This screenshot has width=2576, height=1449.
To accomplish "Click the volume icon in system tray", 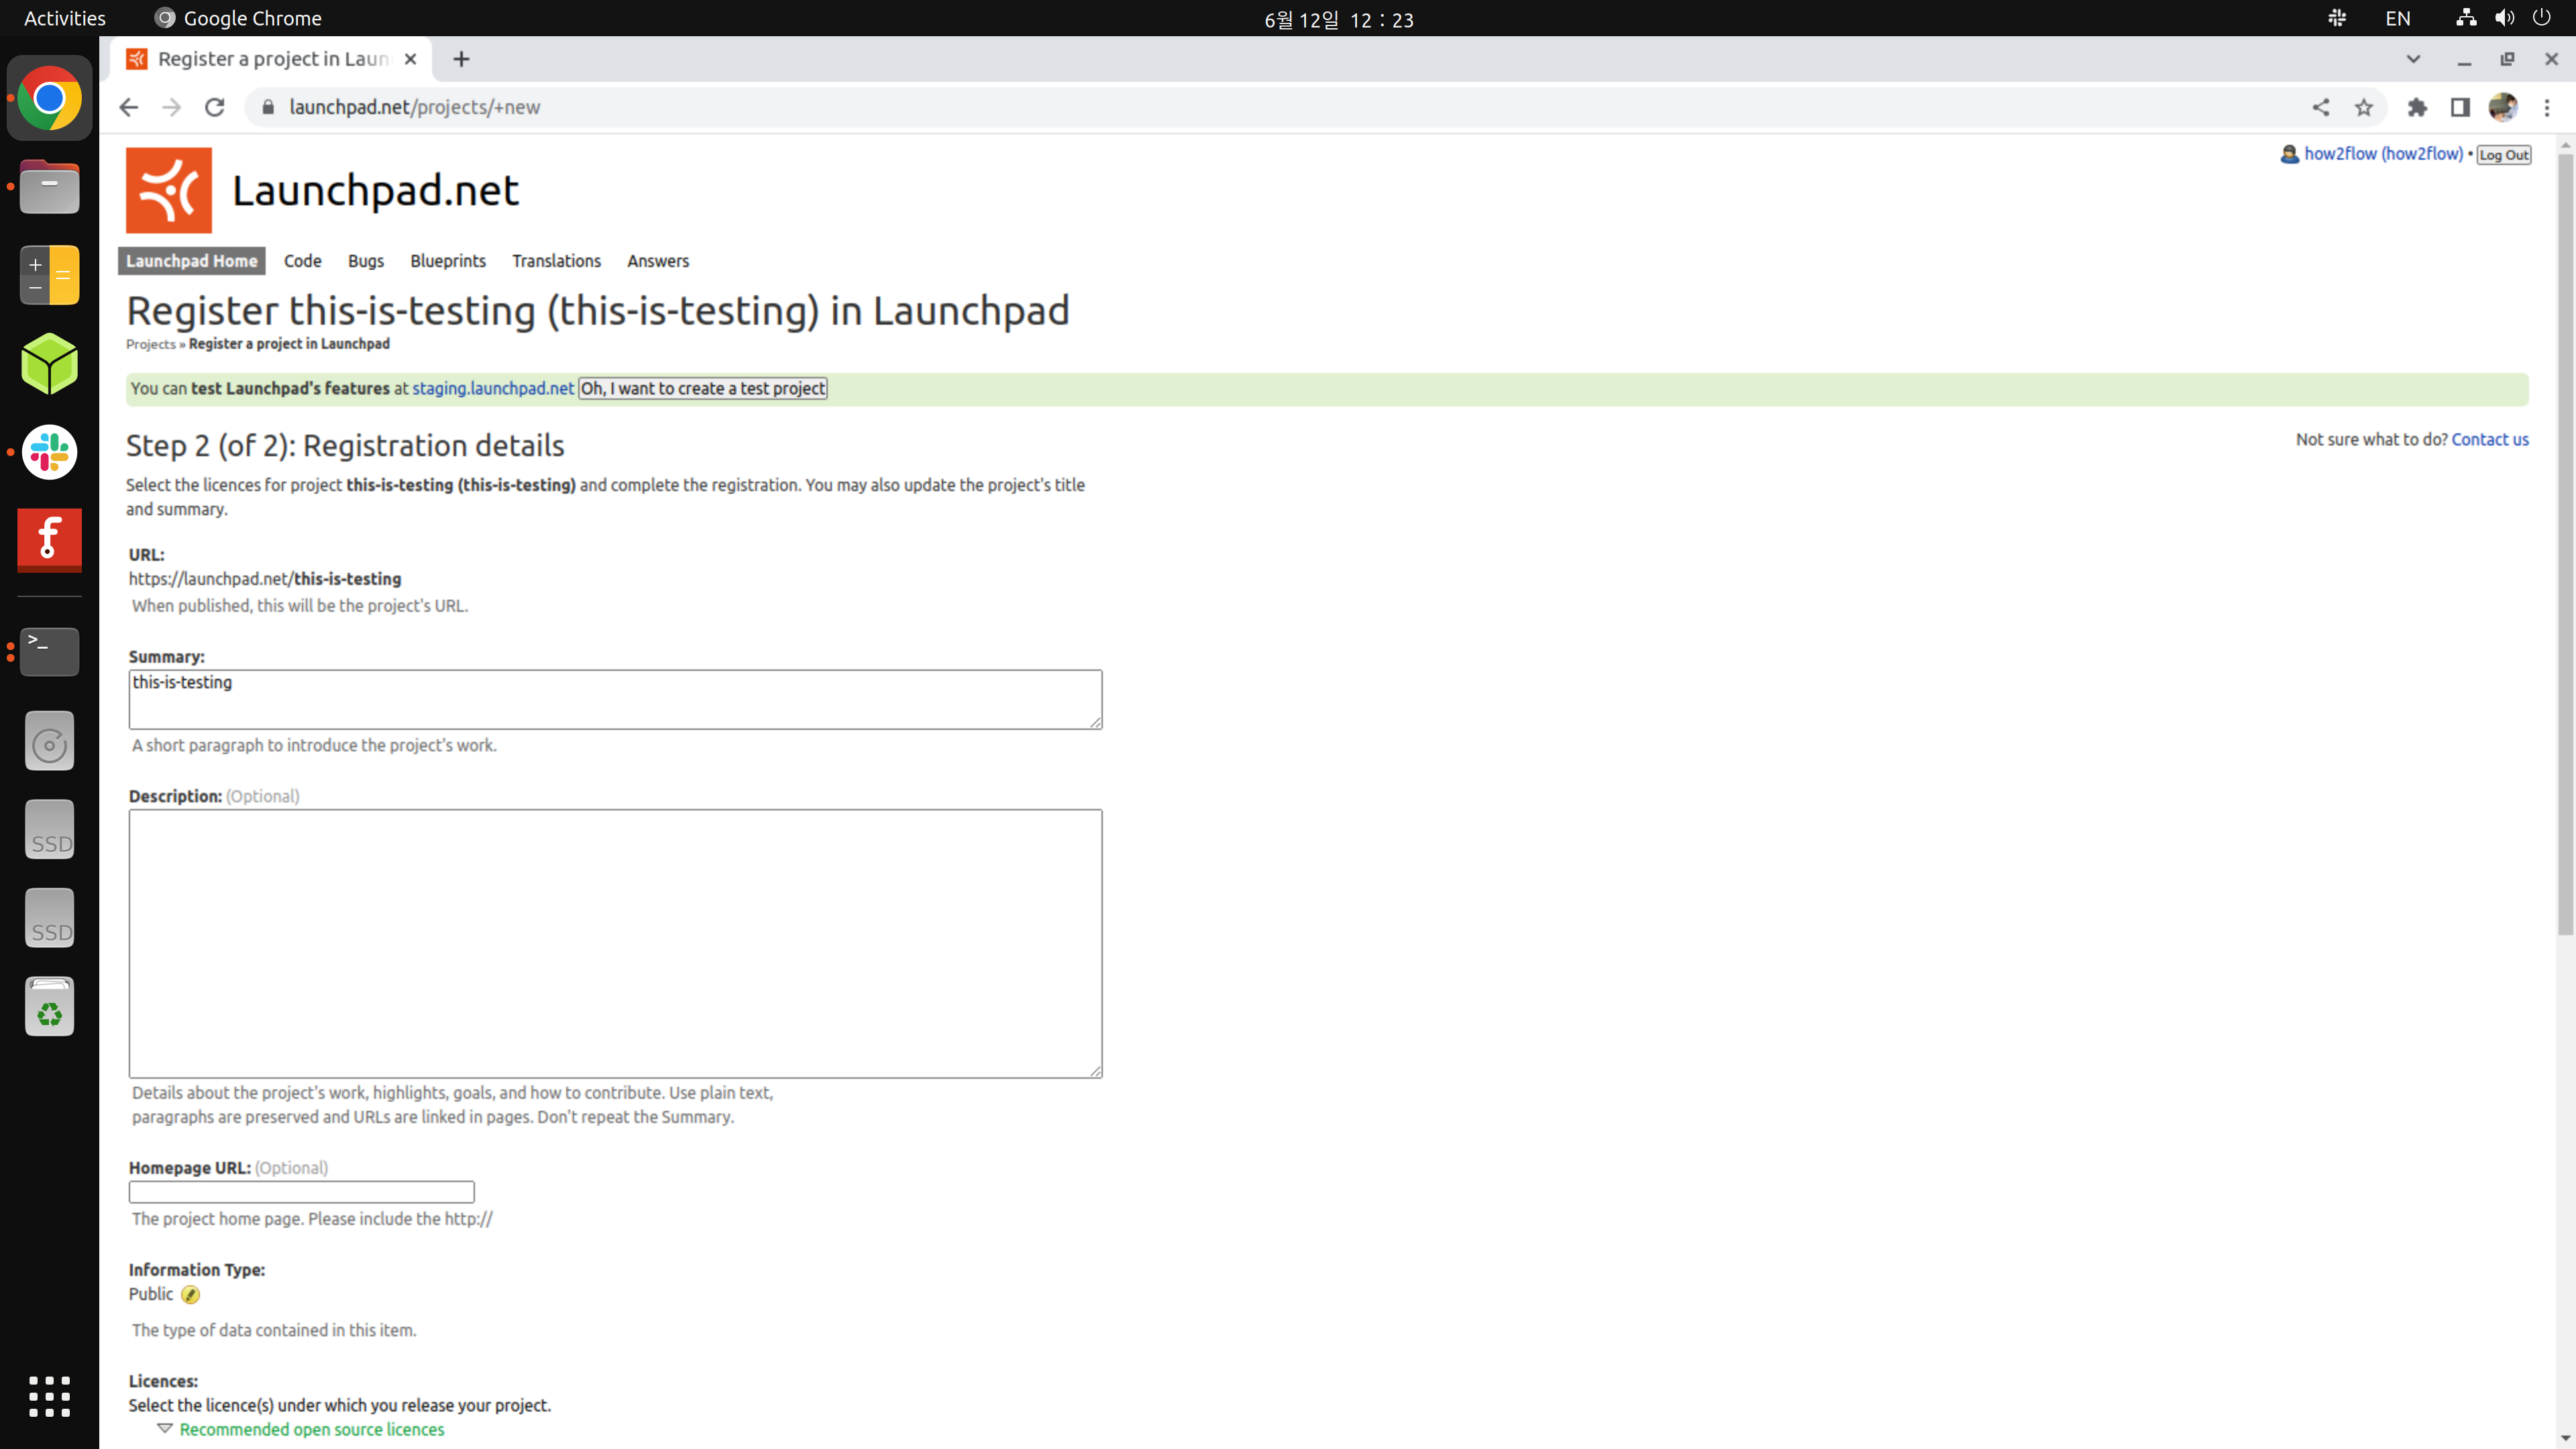I will (2504, 17).
